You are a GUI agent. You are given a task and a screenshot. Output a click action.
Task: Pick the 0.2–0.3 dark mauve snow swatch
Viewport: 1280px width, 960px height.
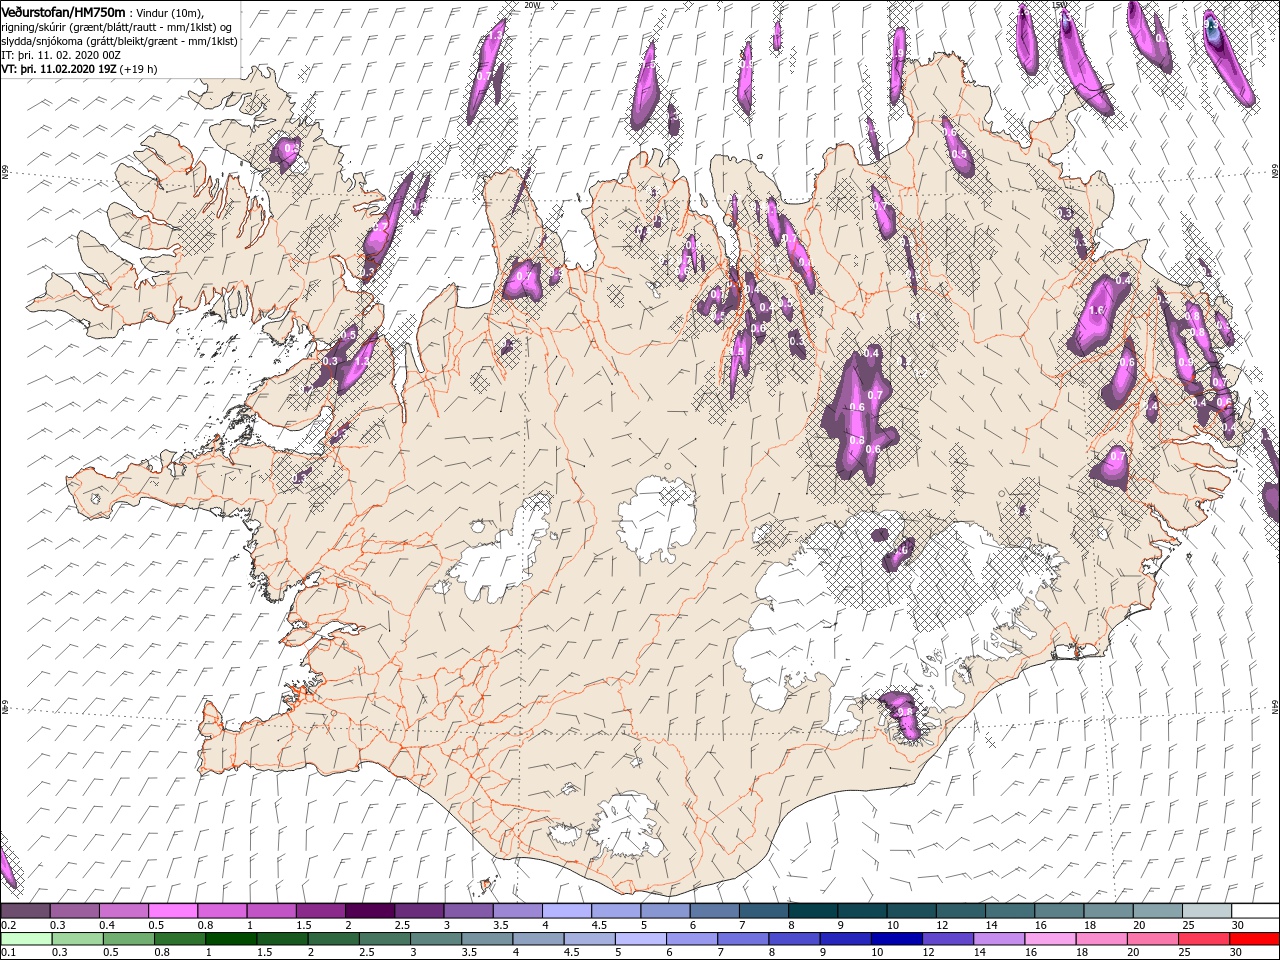pyautogui.click(x=25, y=911)
